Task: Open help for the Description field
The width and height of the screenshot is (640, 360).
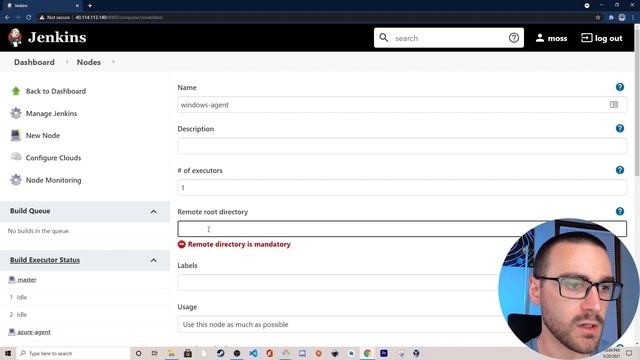Action: [620, 129]
